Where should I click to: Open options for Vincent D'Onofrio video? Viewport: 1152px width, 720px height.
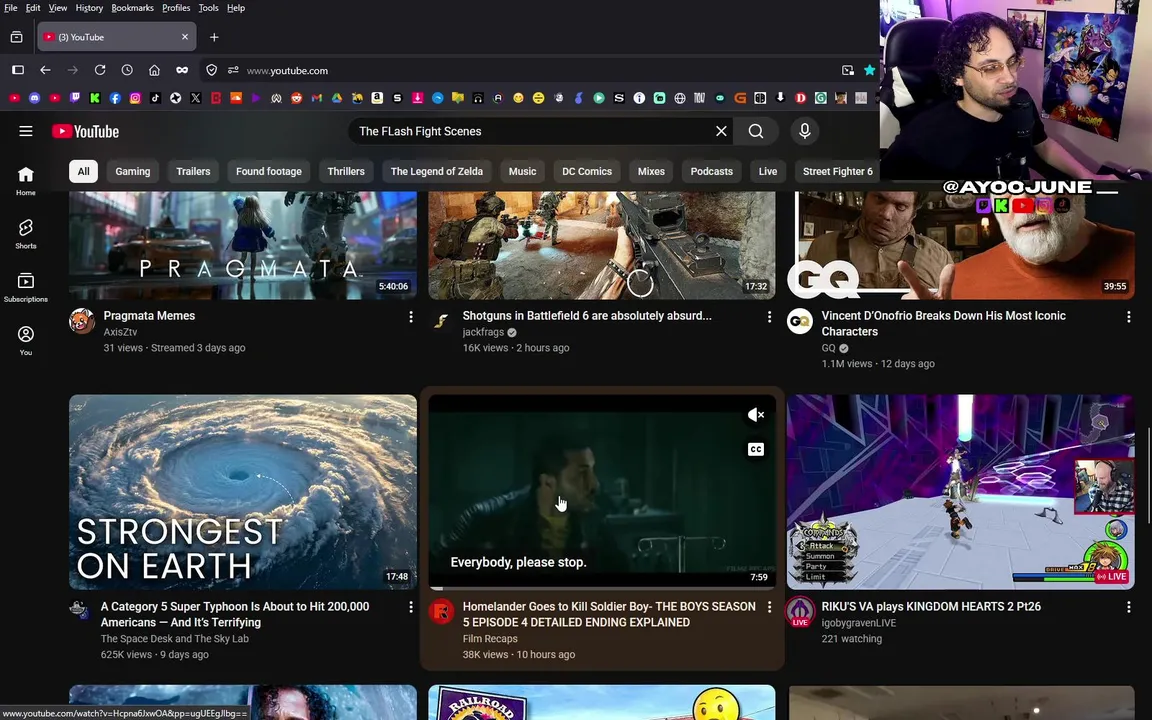pos(1128,317)
